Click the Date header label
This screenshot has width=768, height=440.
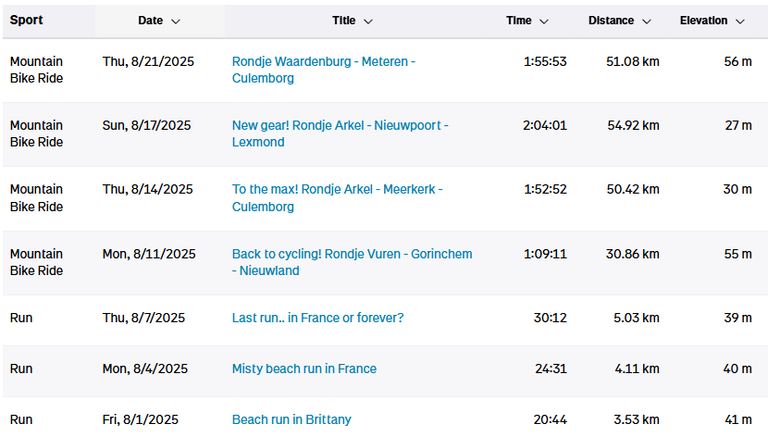[x=150, y=21]
